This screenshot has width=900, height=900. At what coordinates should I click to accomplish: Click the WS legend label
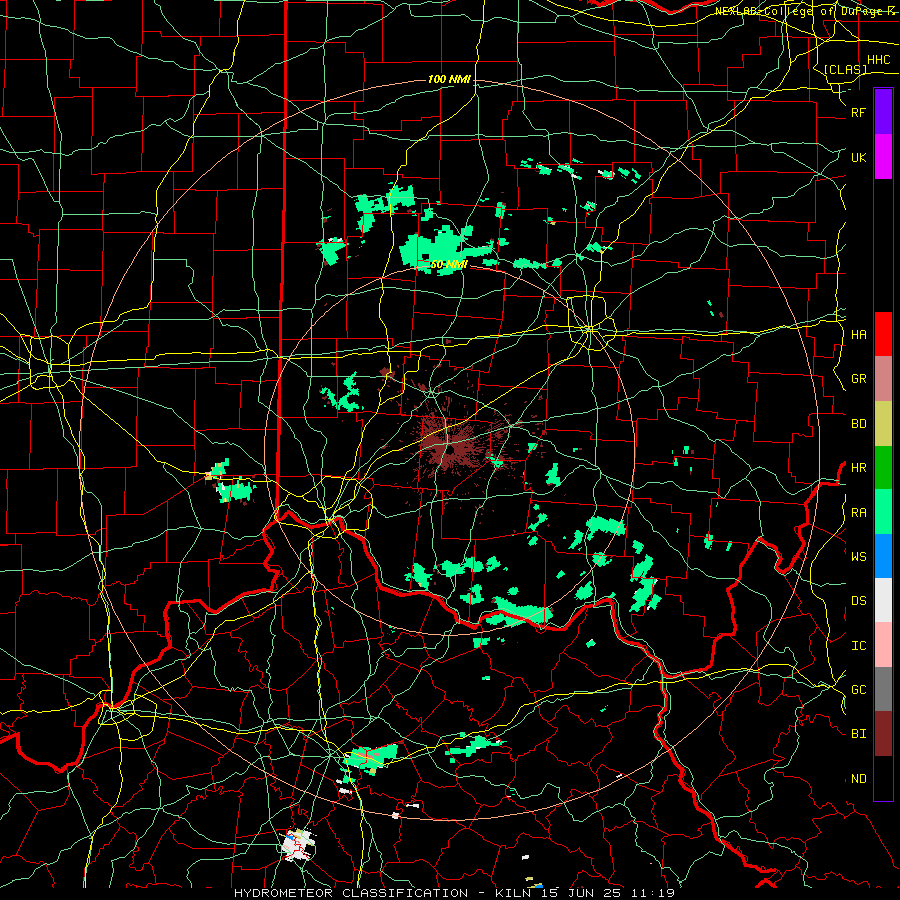[x=858, y=556]
